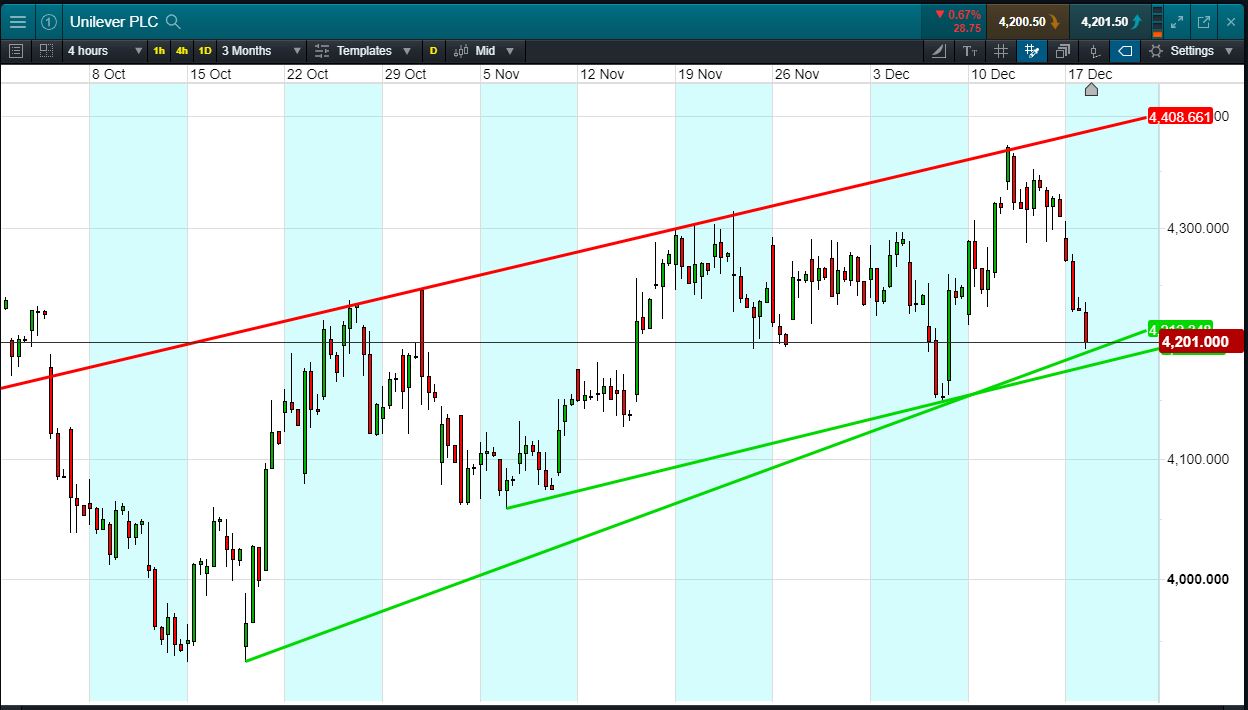Click the 10 Dec date label
Image resolution: width=1248 pixels, height=710 pixels.
[993, 74]
